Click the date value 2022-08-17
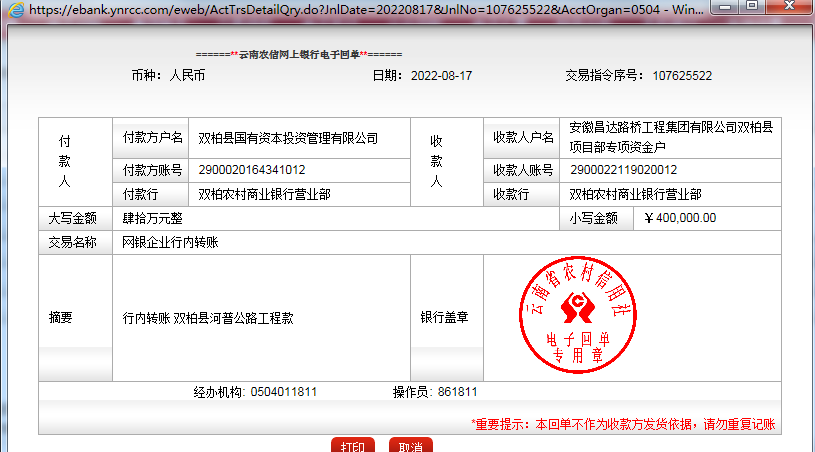 441,76
